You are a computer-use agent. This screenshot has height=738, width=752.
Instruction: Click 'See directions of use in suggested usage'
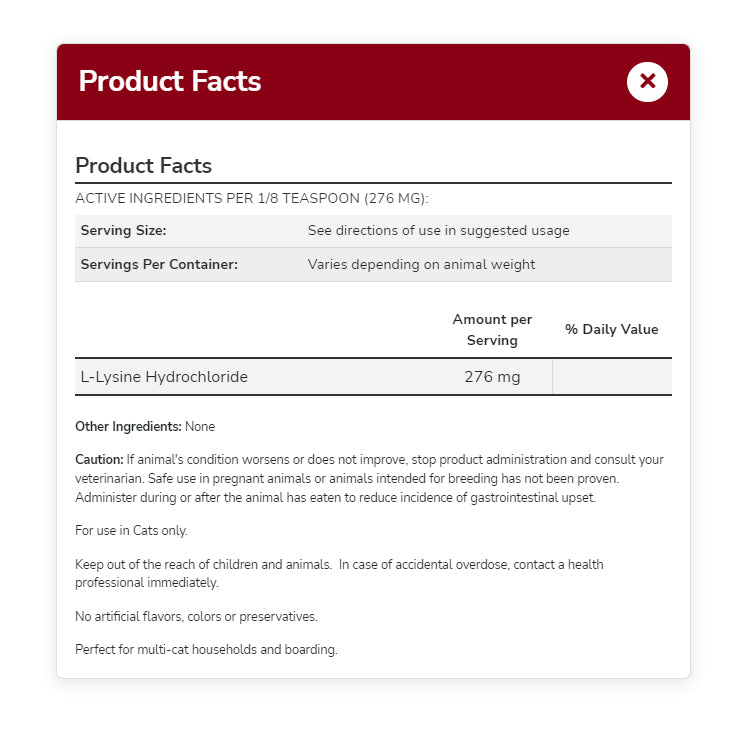(x=438, y=230)
